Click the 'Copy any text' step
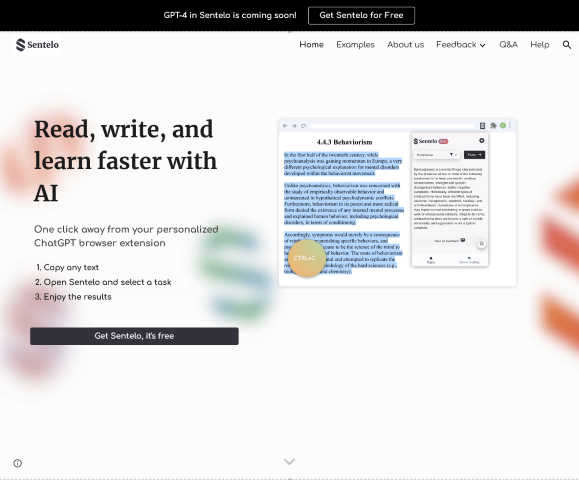The width and height of the screenshot is (579, 480). 71,267
